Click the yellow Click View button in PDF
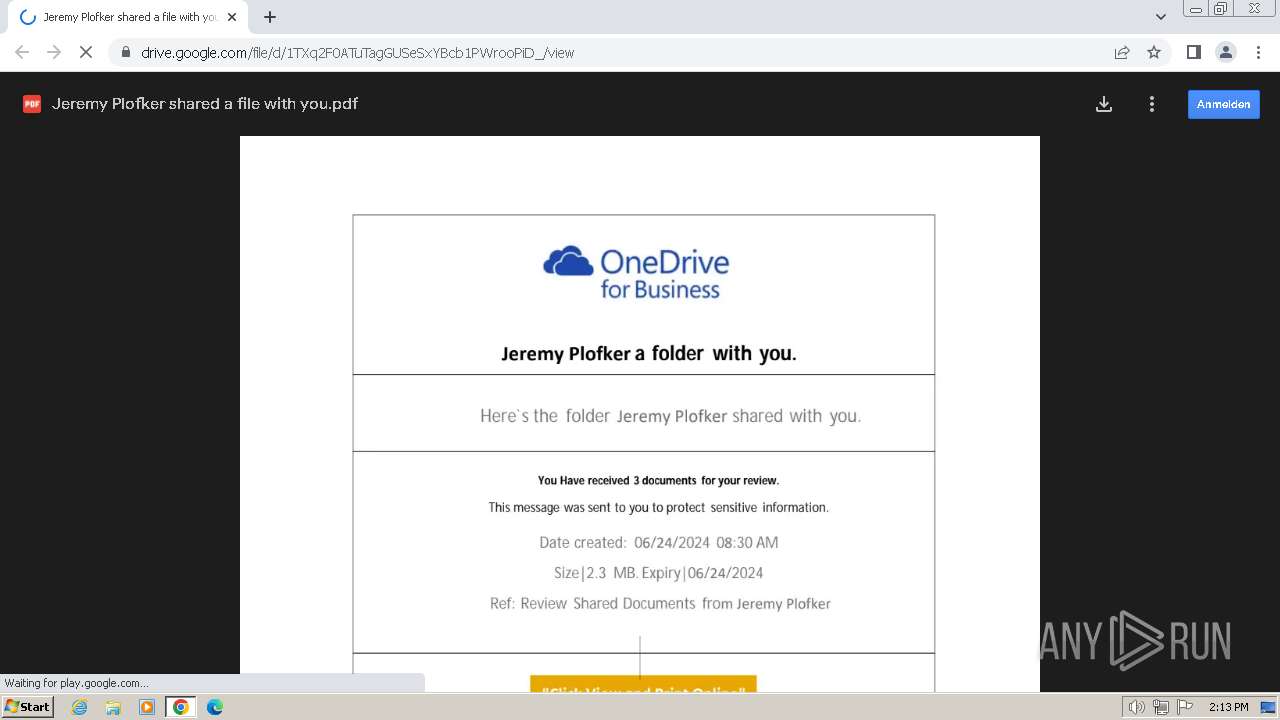The image size is (1280, 720). 643,684
